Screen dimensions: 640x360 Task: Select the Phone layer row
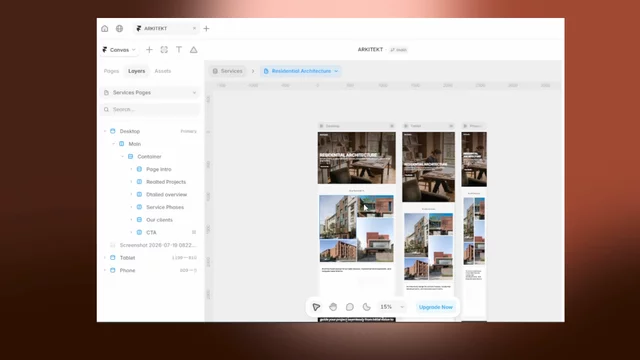click(x=150, y=271)
